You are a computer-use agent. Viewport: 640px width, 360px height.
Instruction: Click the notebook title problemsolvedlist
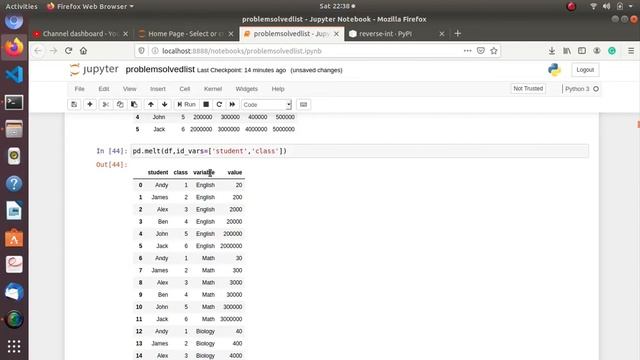click(160, 69)
